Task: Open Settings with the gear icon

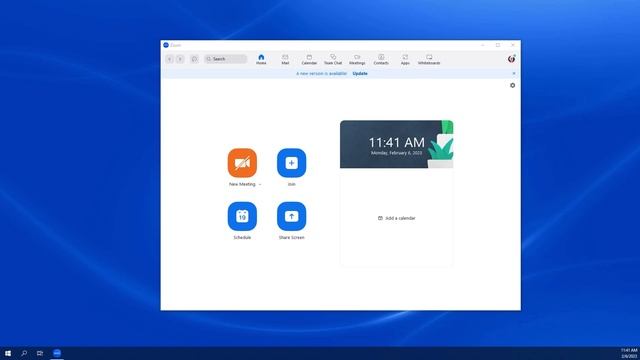Action: coord(513,85)
